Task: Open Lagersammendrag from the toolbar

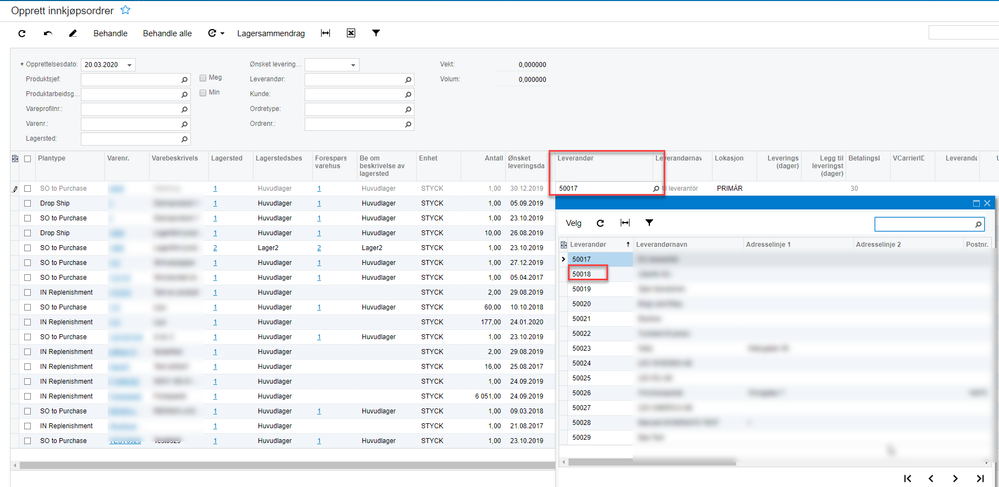Action: click(270, 33)
